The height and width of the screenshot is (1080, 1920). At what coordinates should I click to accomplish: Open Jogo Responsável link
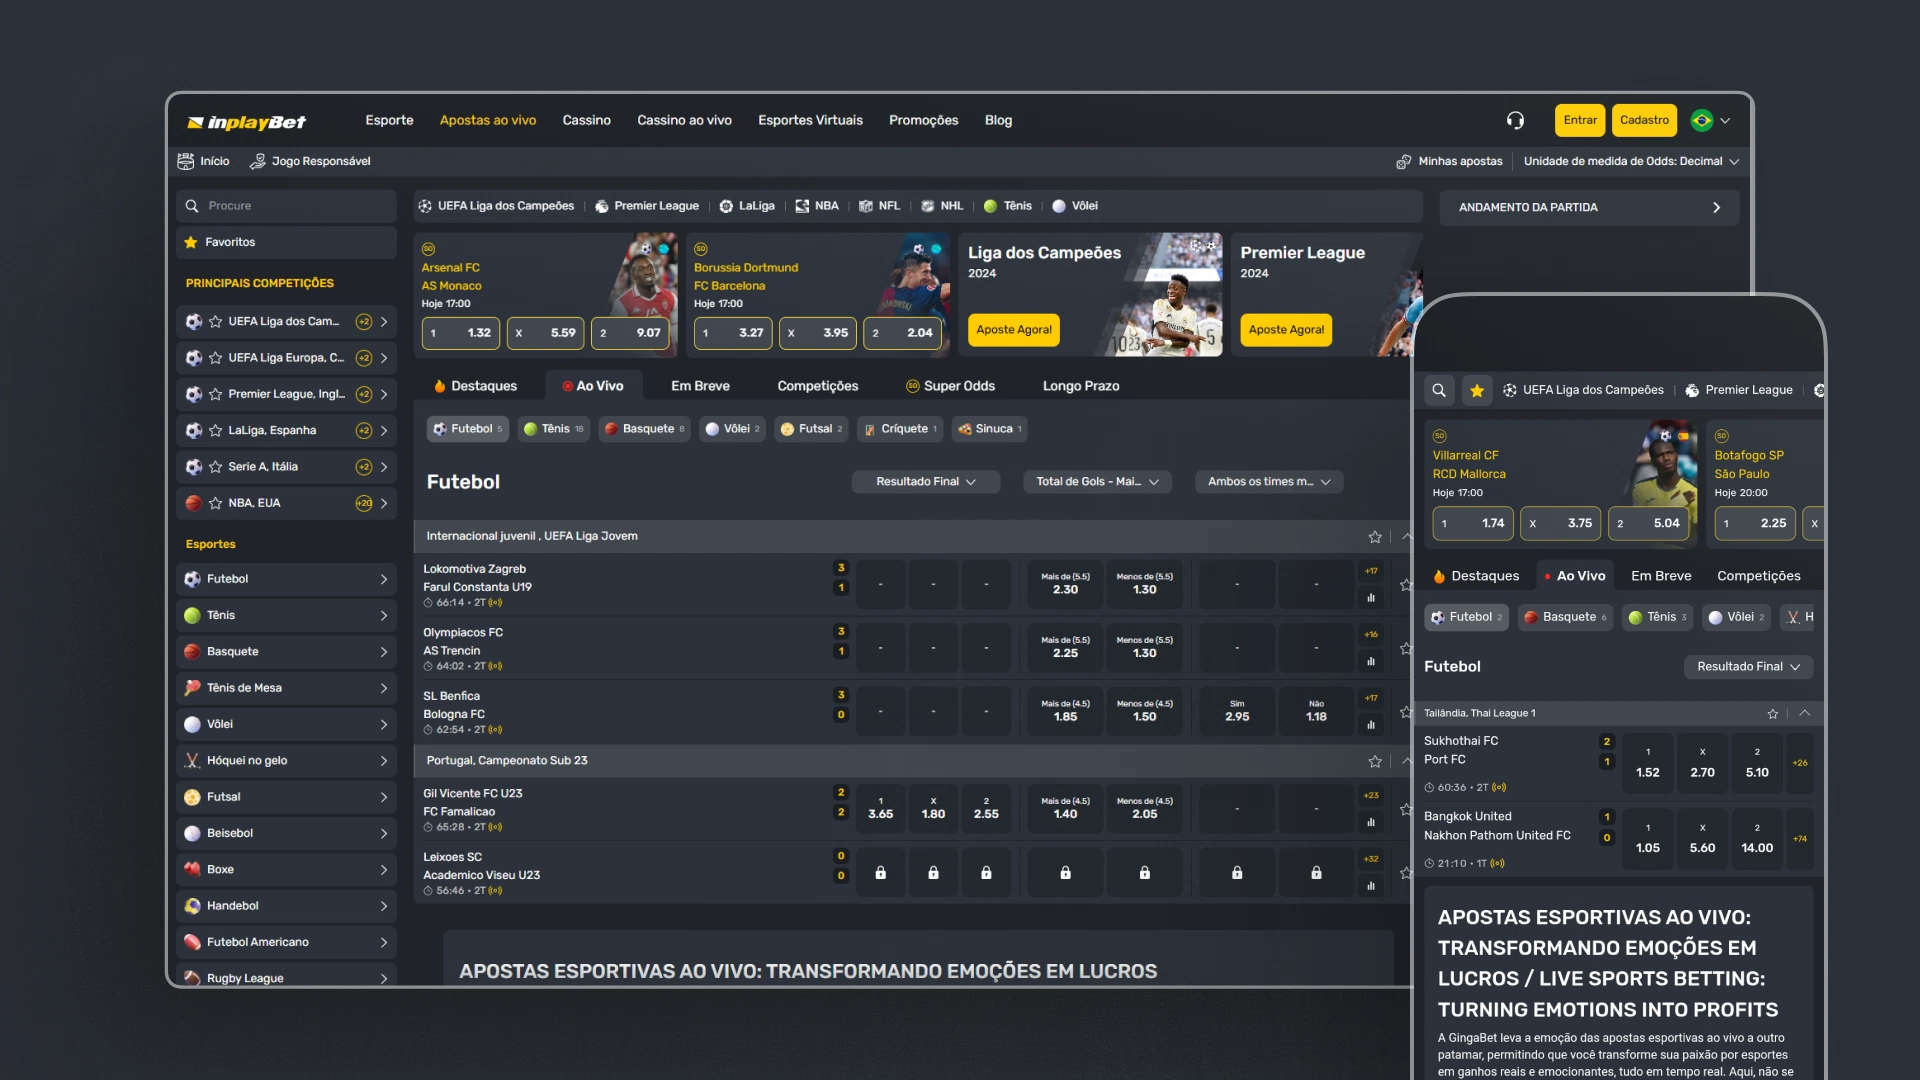(x=310, y=161)
